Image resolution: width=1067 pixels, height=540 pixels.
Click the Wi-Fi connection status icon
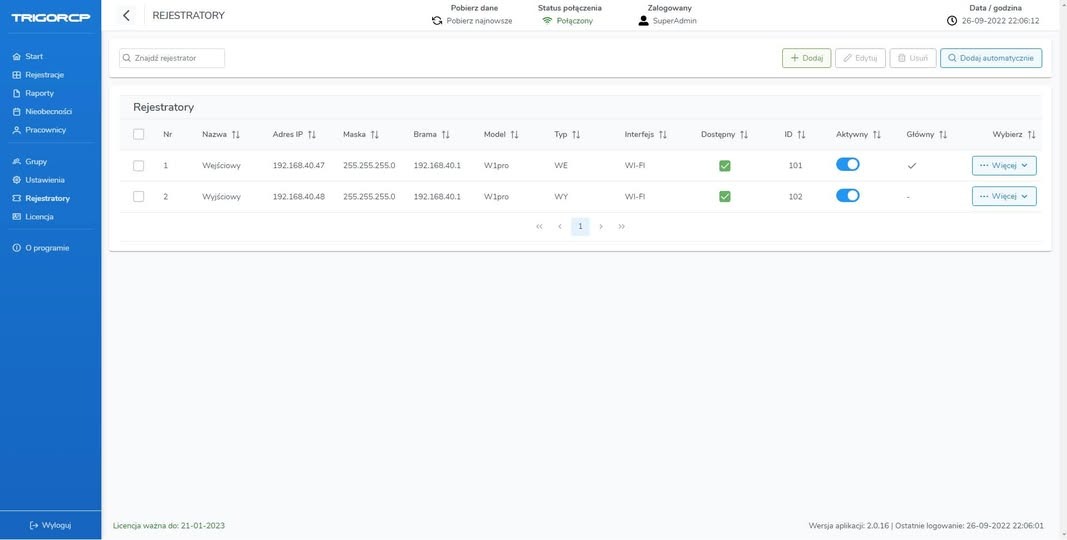coord(547,20)
